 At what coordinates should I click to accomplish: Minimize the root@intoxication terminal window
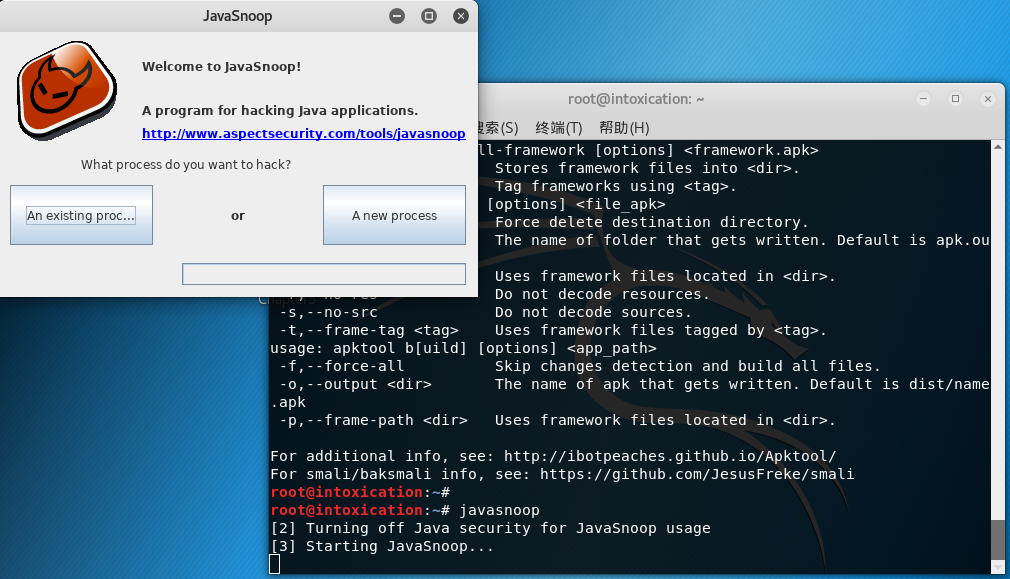point(923,99)
